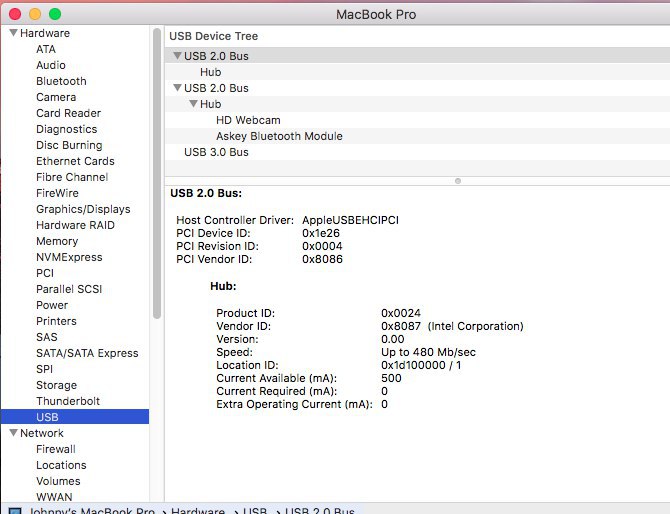The height and width of the screenshot is (514, 670).
Task: Click the Vendor ID Intel Corporation value
Action: [x=452, y=326]
